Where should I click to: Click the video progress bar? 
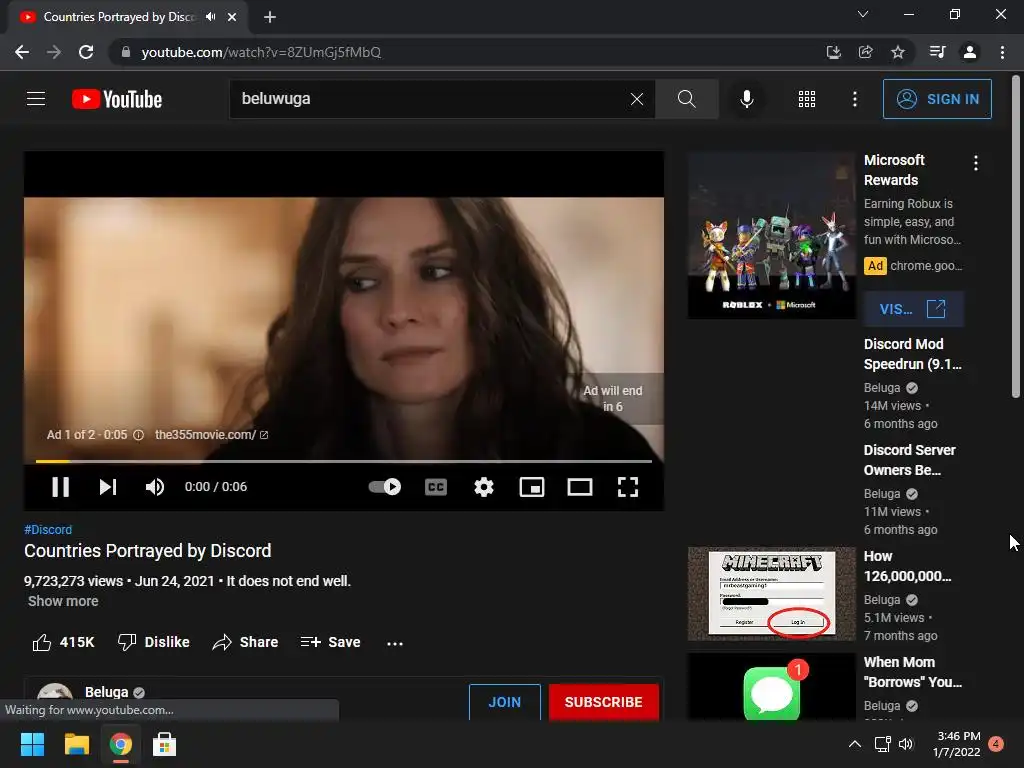(x=344, y=461)
